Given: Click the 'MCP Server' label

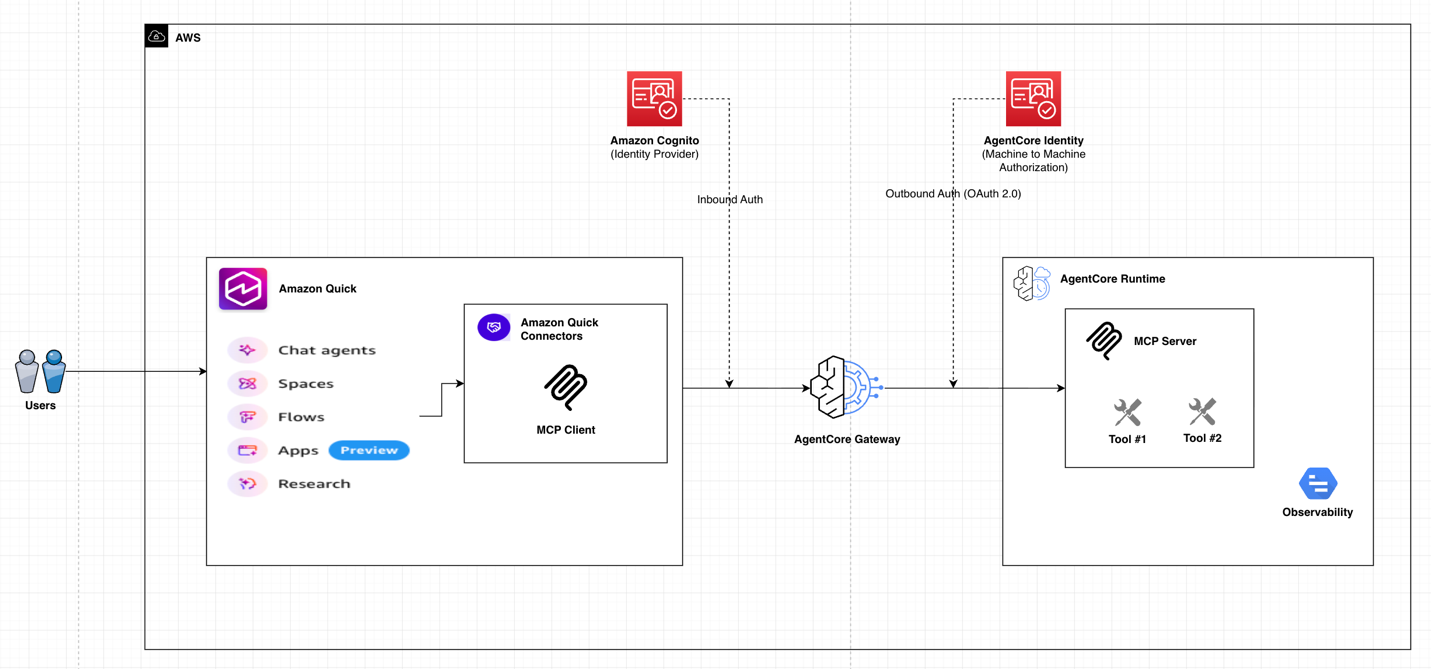Looking at the screenshot, I should click(1165, 341).
